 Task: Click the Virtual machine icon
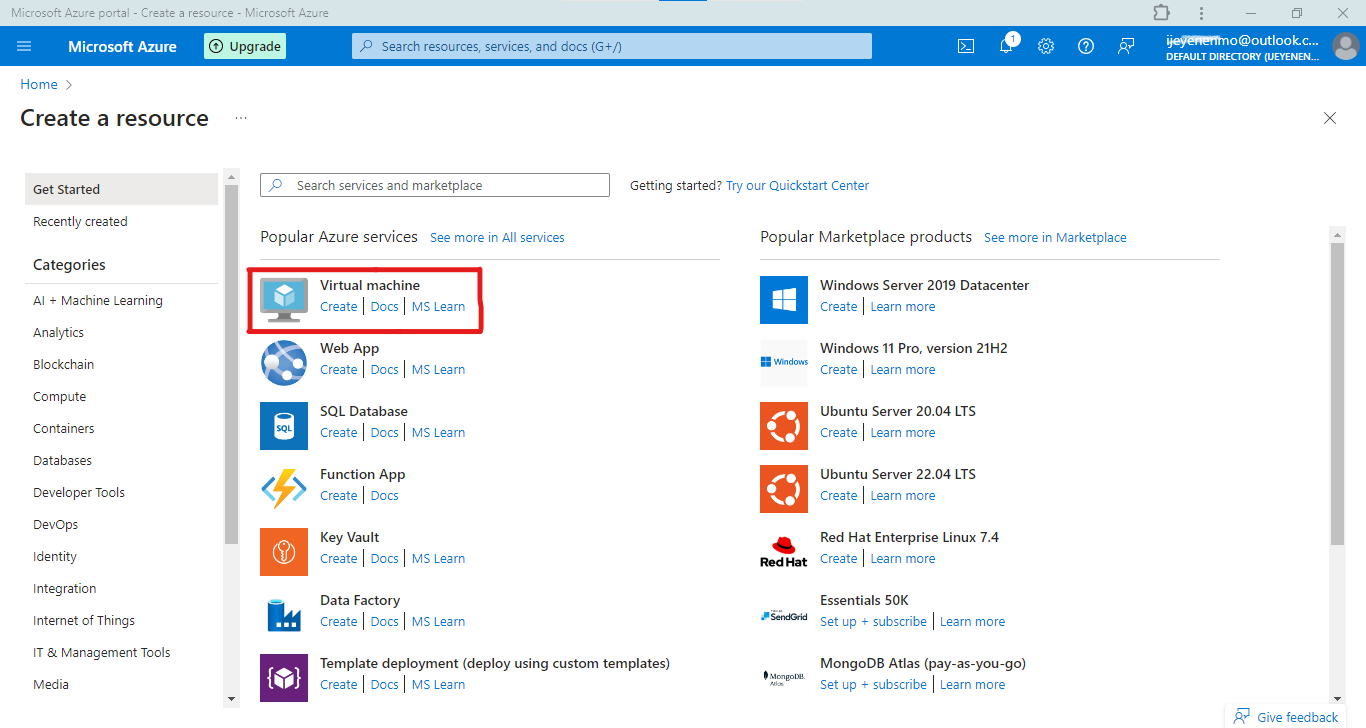[x=284, y=299]
